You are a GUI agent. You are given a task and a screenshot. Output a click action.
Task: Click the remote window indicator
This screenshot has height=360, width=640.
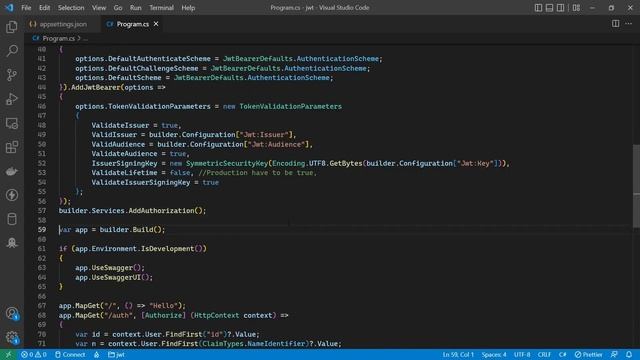coord(8,355)
